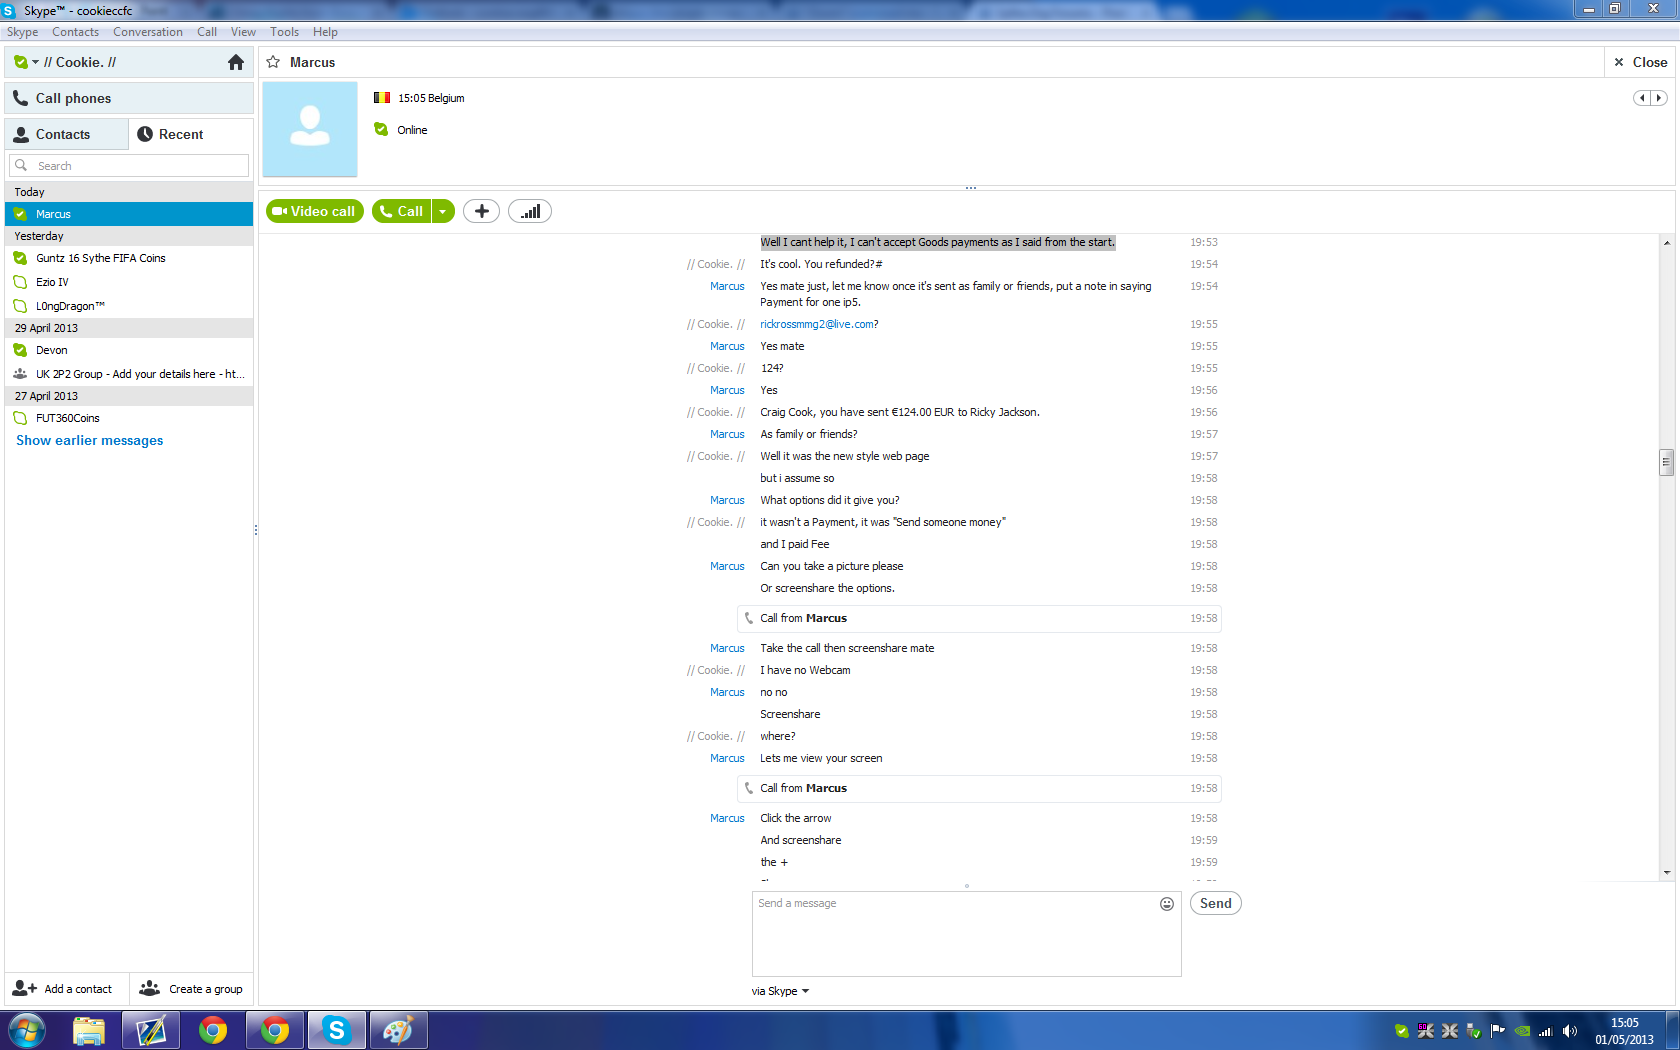This screenshot has height=1050, width=1680.
Task: Click the previous conversation arrow
Action: 1642,98
